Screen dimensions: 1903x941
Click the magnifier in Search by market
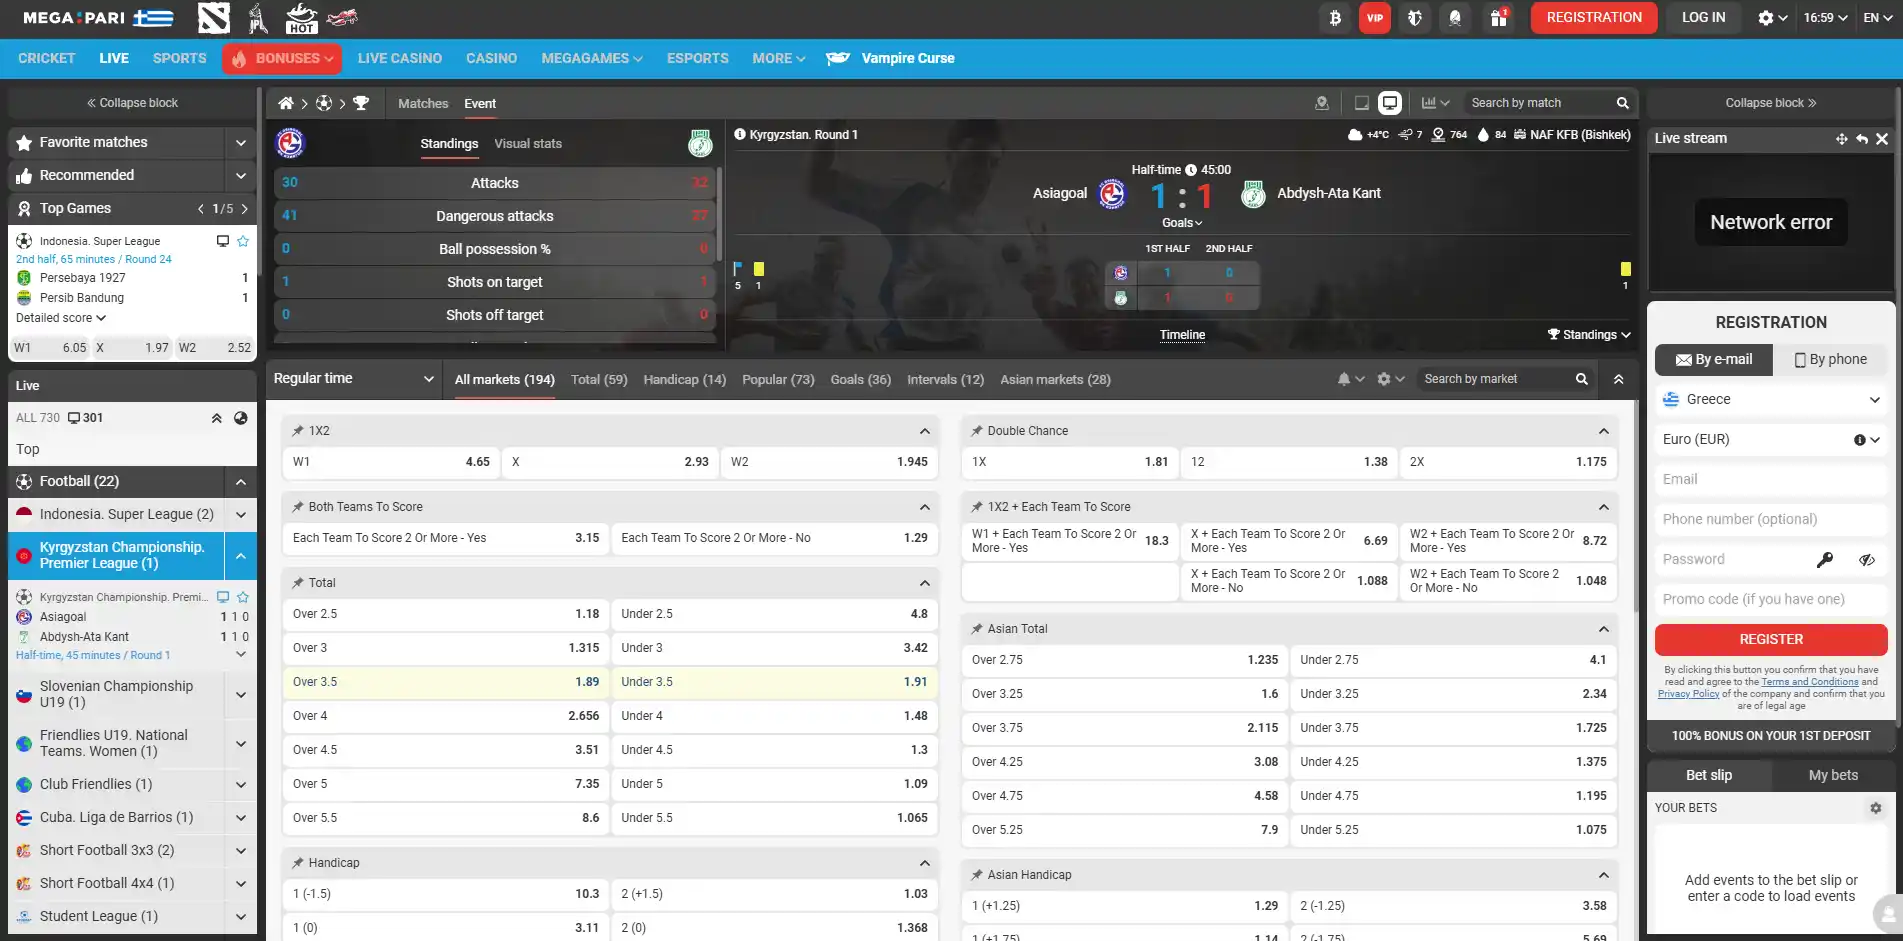1581,379
